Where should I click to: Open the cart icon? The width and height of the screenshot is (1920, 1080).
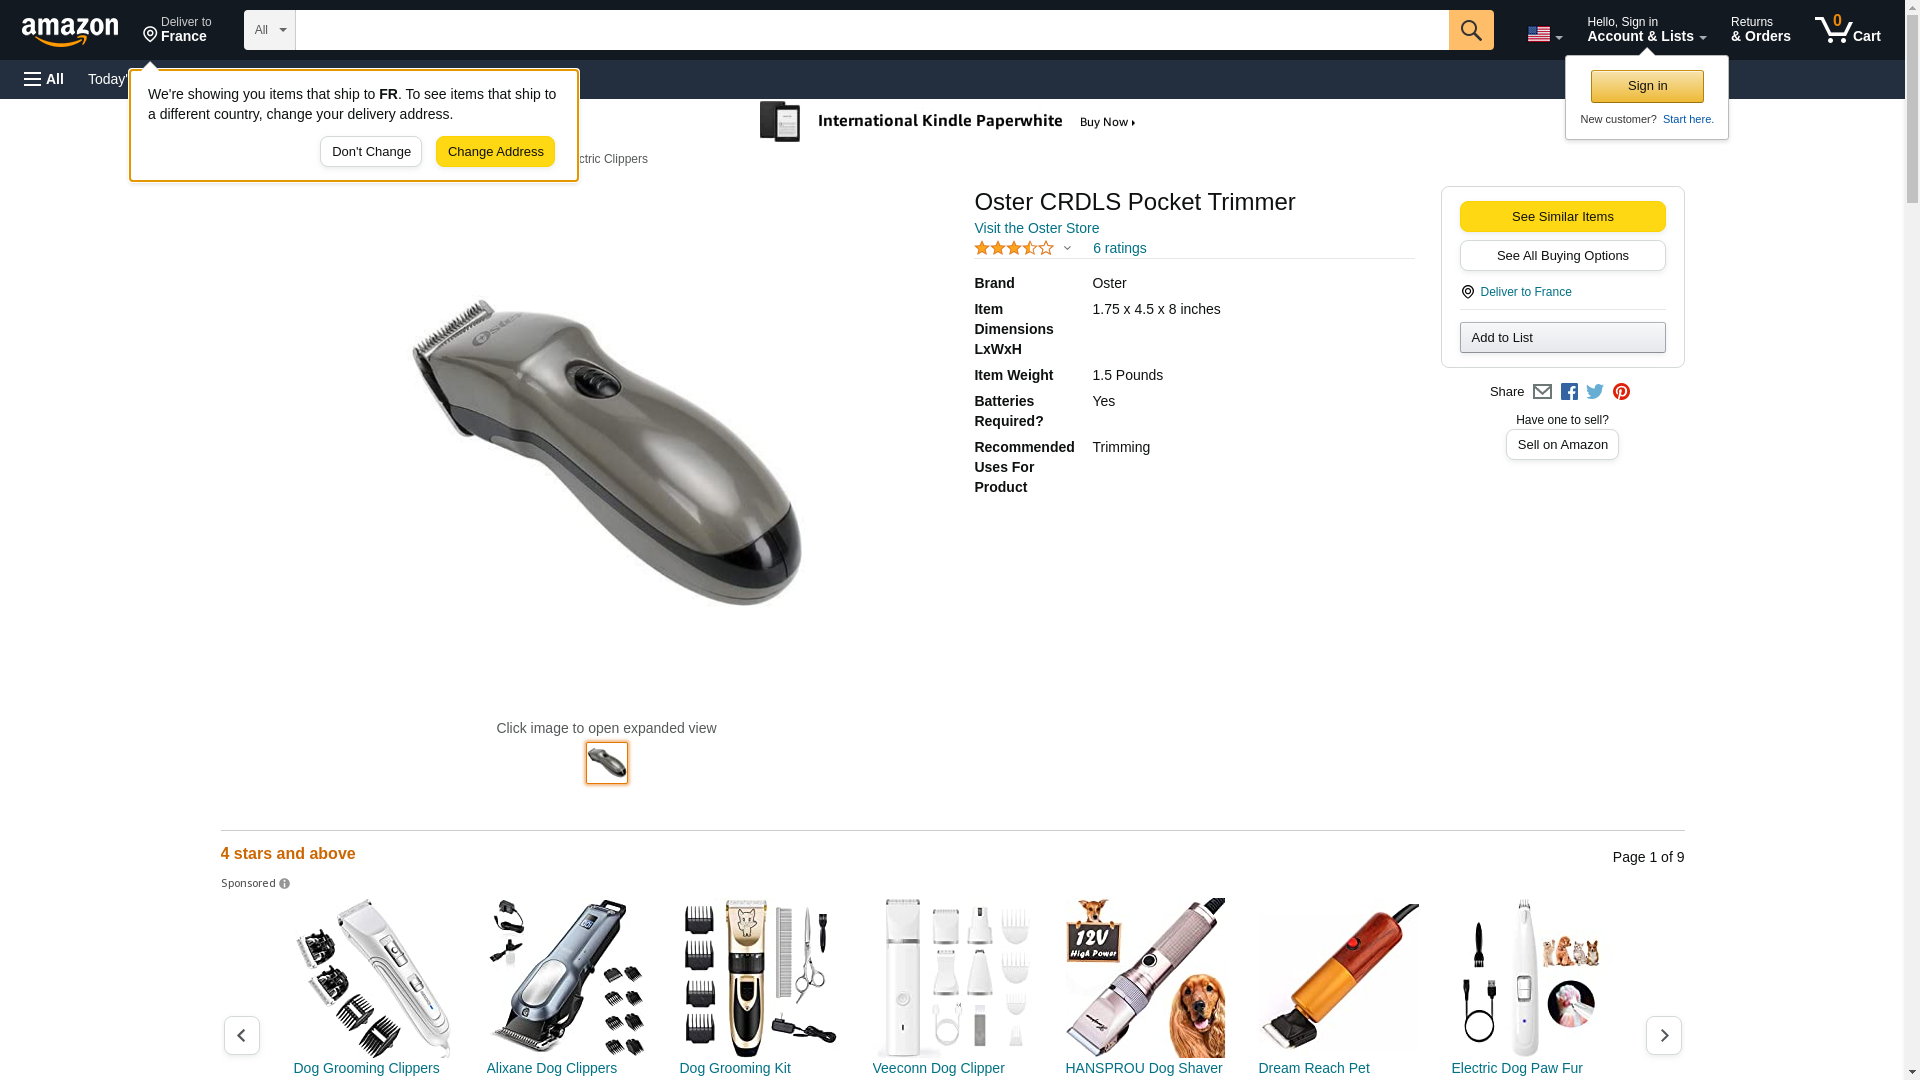pyautogui.click(x=1848, y=30)
